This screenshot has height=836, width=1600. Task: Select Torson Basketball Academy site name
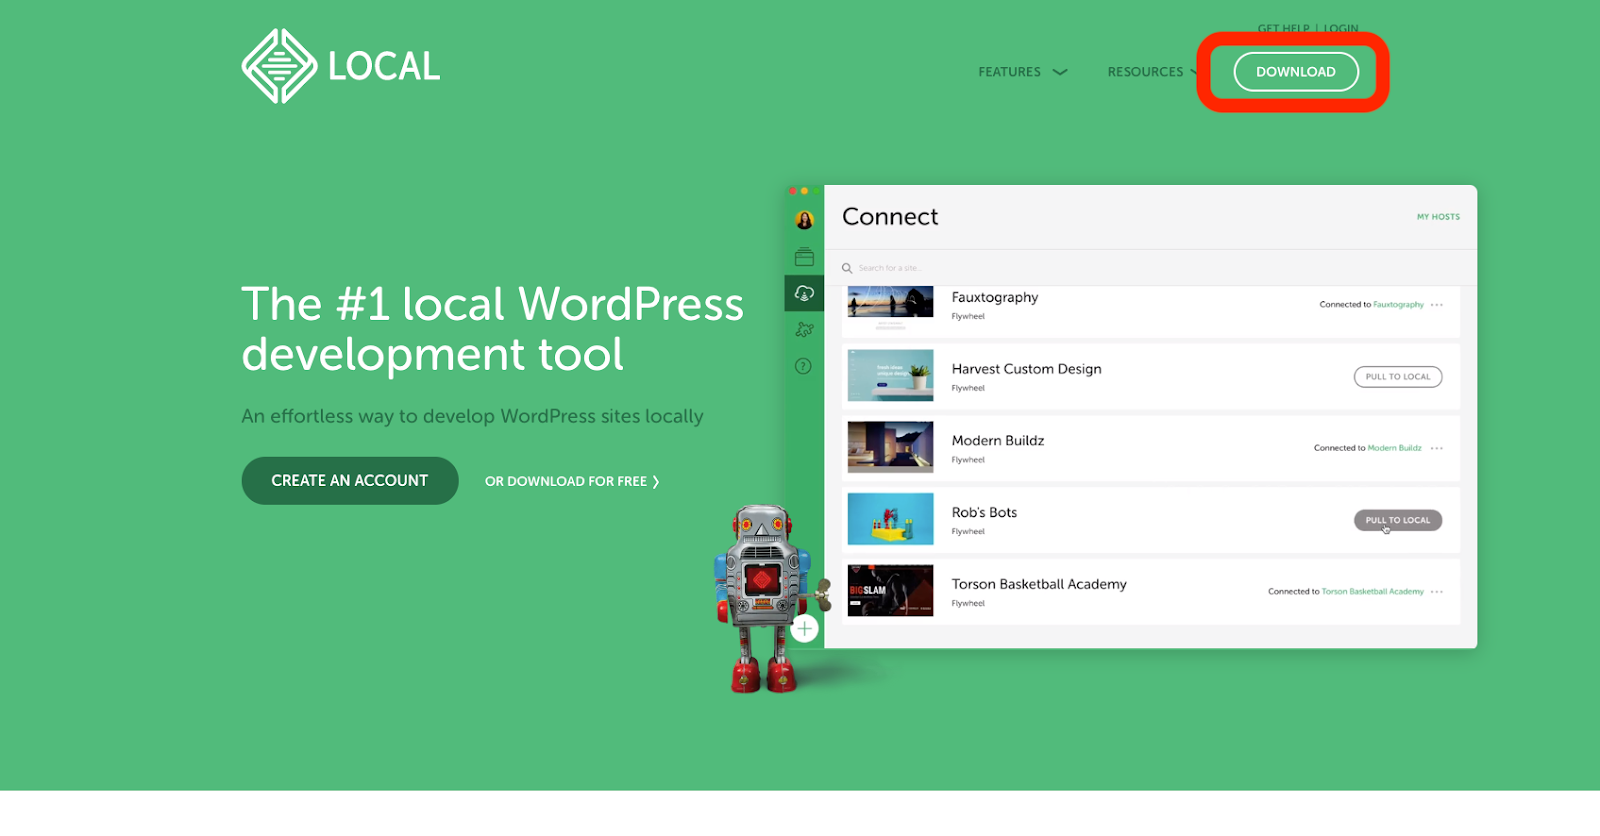(1039, 584)
